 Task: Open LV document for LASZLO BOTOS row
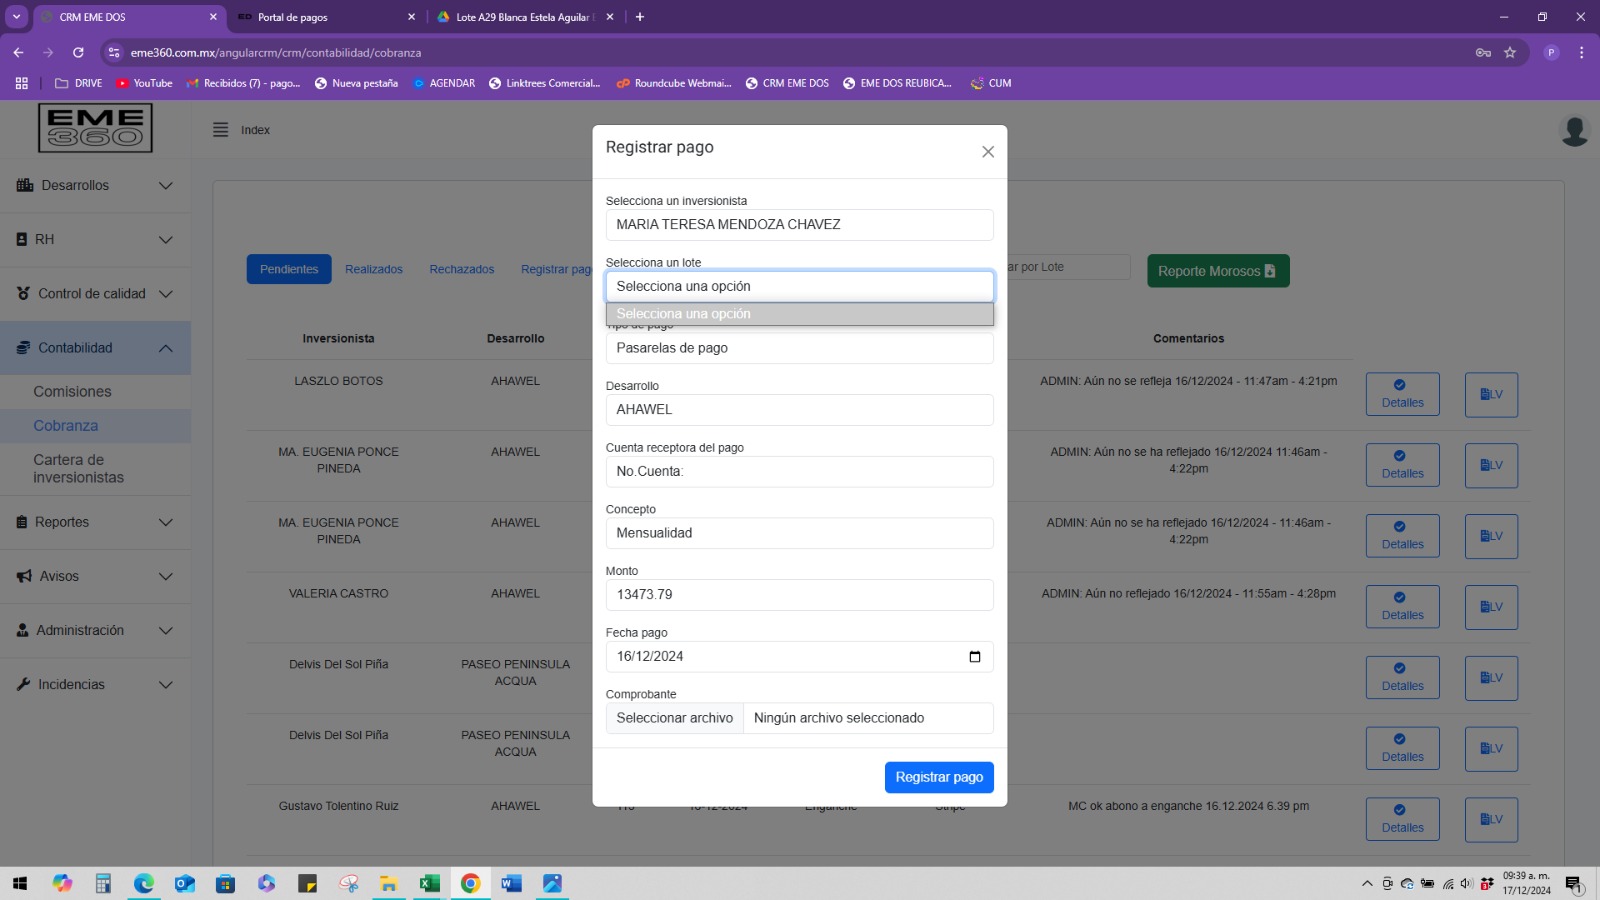pos(1490,395)
